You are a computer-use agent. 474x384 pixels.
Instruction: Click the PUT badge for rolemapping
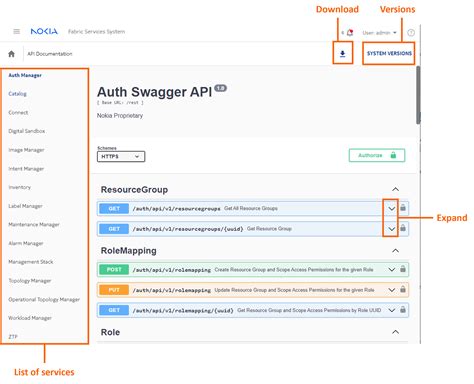tap(114, 290)
